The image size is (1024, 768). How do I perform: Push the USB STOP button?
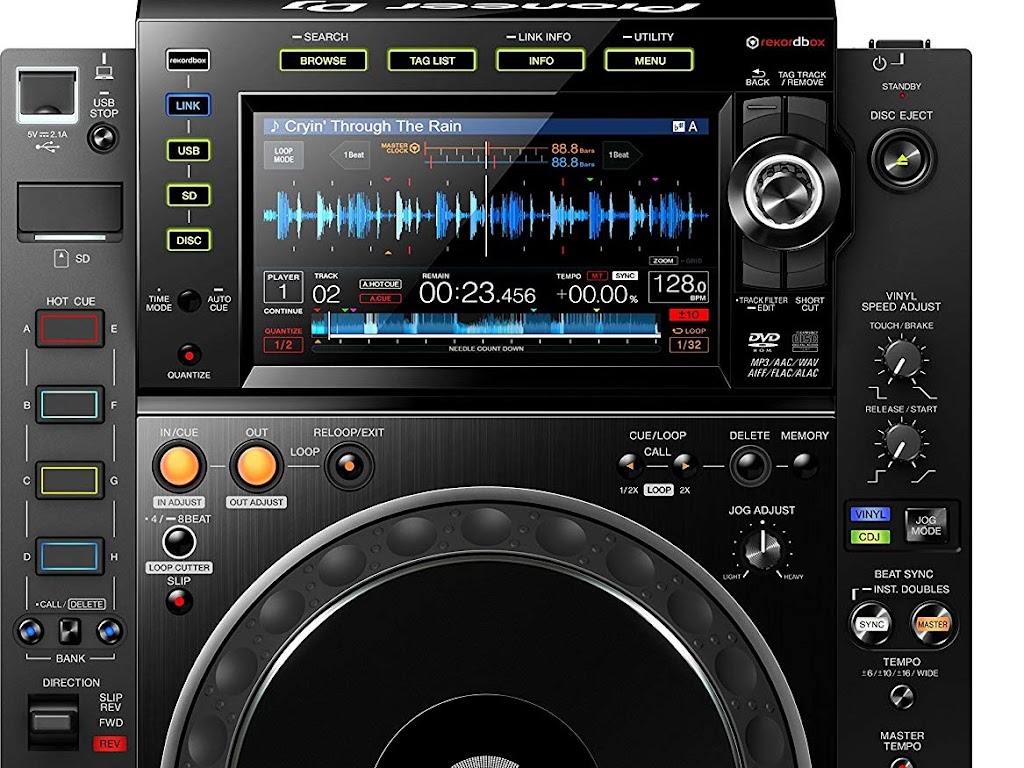click(x=103, y=138)
